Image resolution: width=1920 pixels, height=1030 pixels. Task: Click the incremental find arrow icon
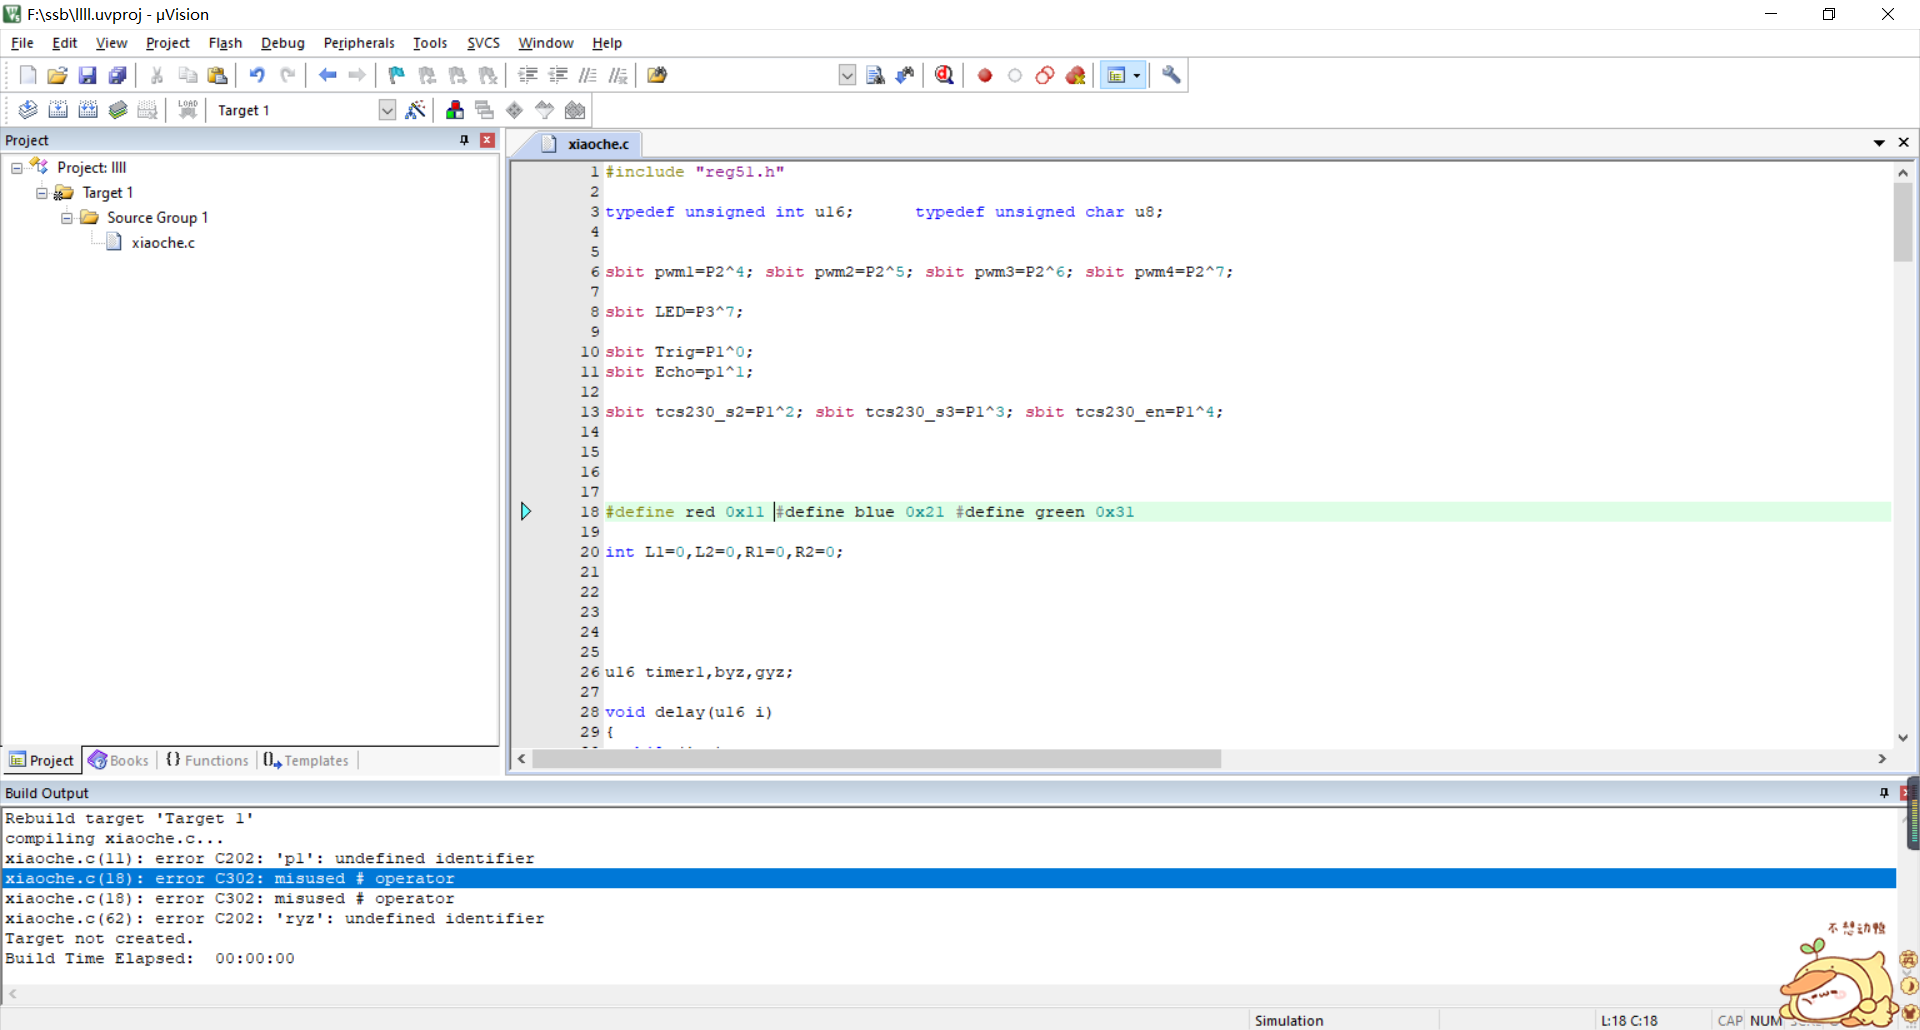tap(905, 75)
